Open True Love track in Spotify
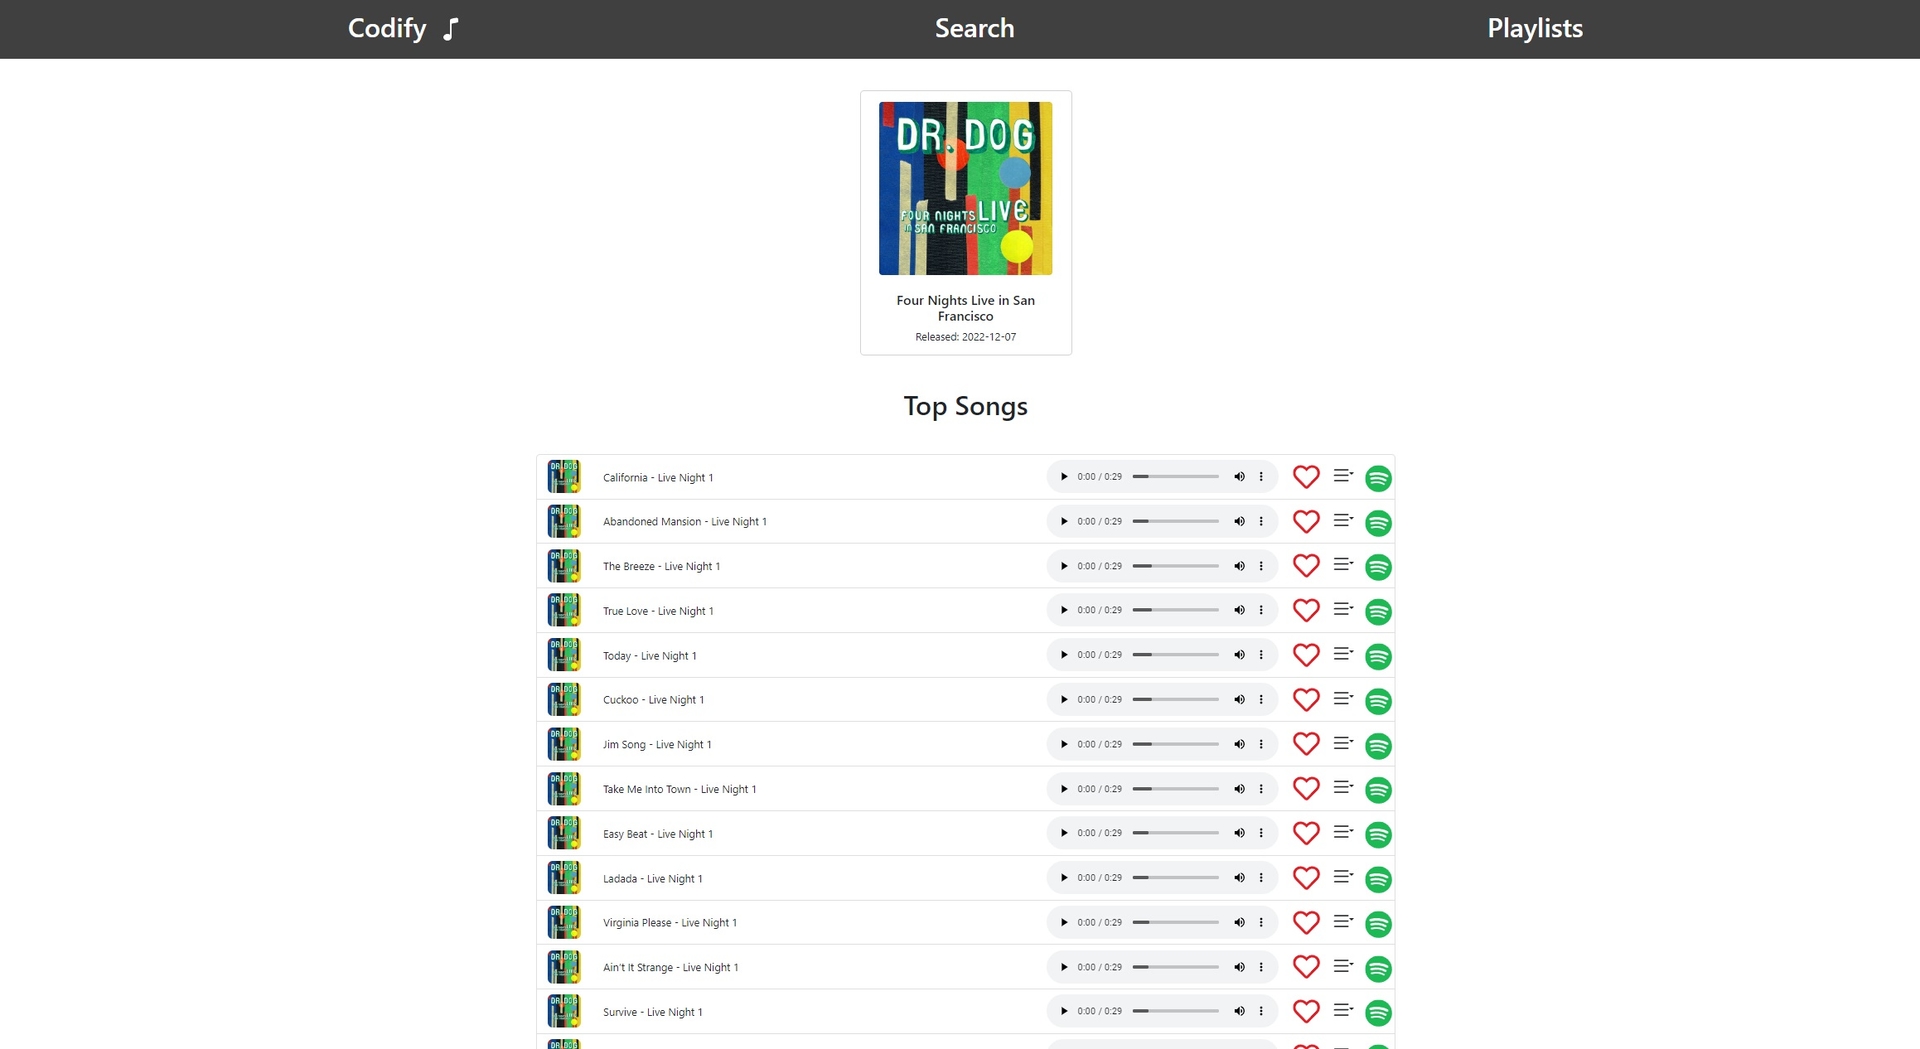This screenshot has width=1920, height=1049. coord(1378,612)
